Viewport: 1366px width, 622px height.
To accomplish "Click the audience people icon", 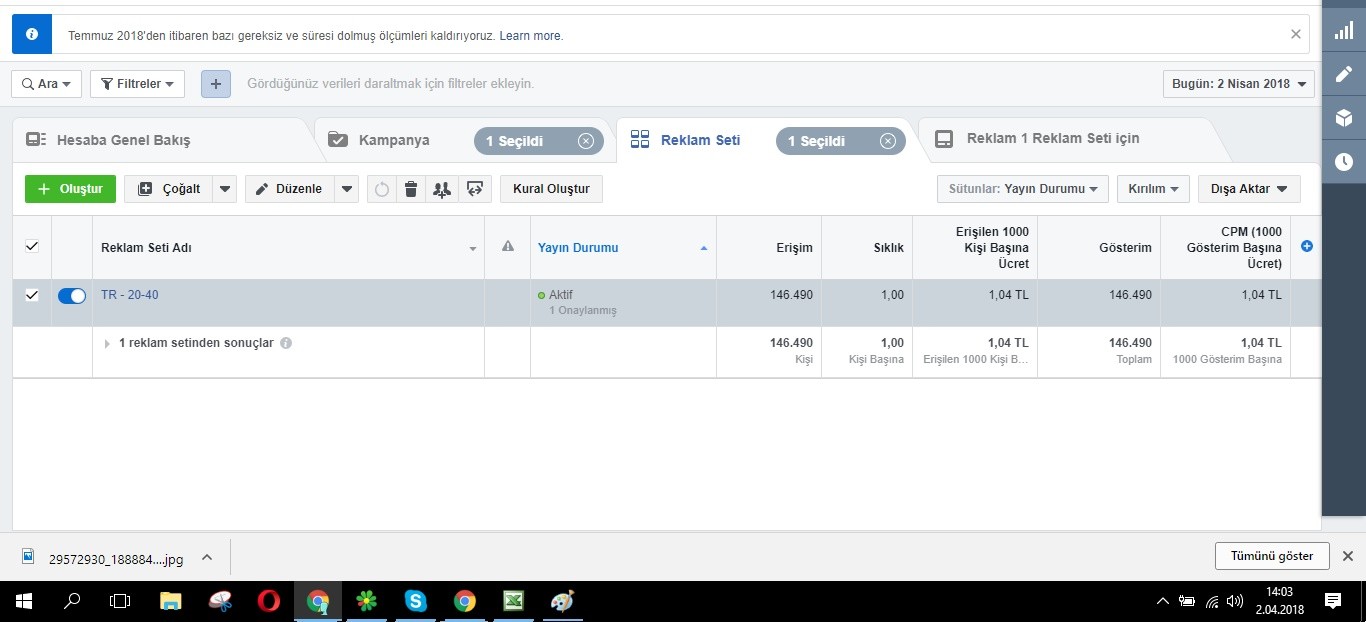I will tap(441, 189).
